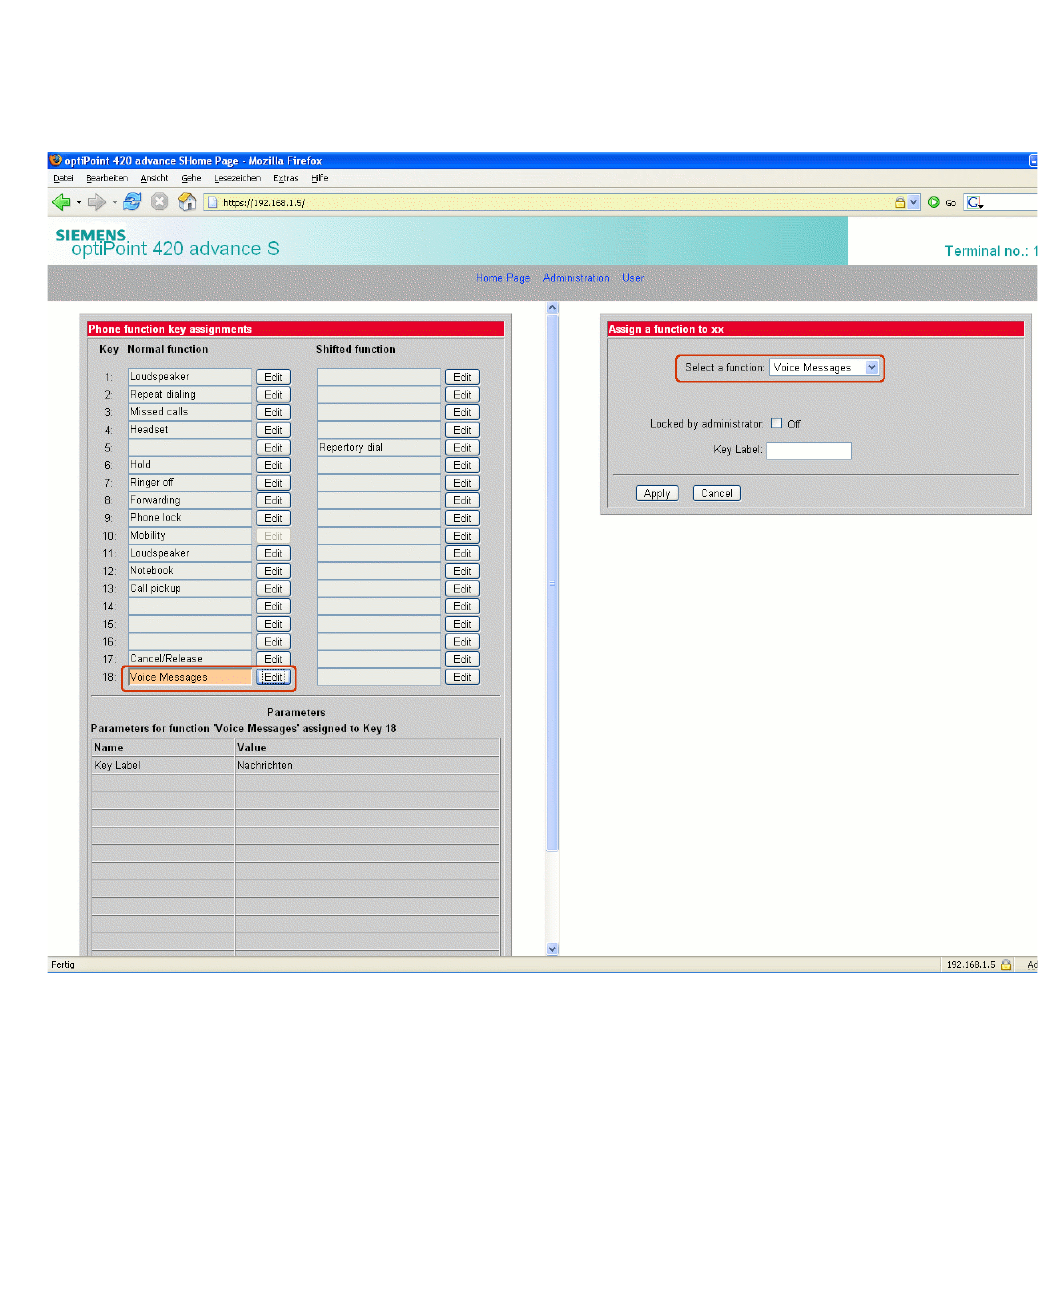This screenshot has height=1314, width=1038.
Task: Open the Hilfe menu
Action: (x=320, y=178)
